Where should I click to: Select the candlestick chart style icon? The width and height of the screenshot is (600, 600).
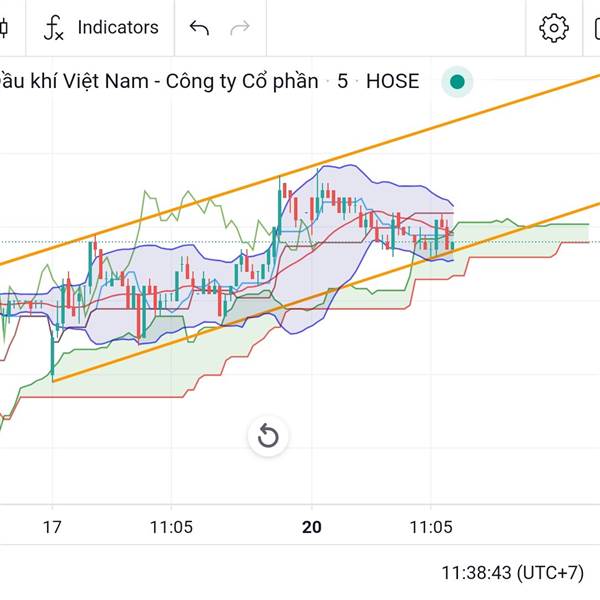click(4, 28)
